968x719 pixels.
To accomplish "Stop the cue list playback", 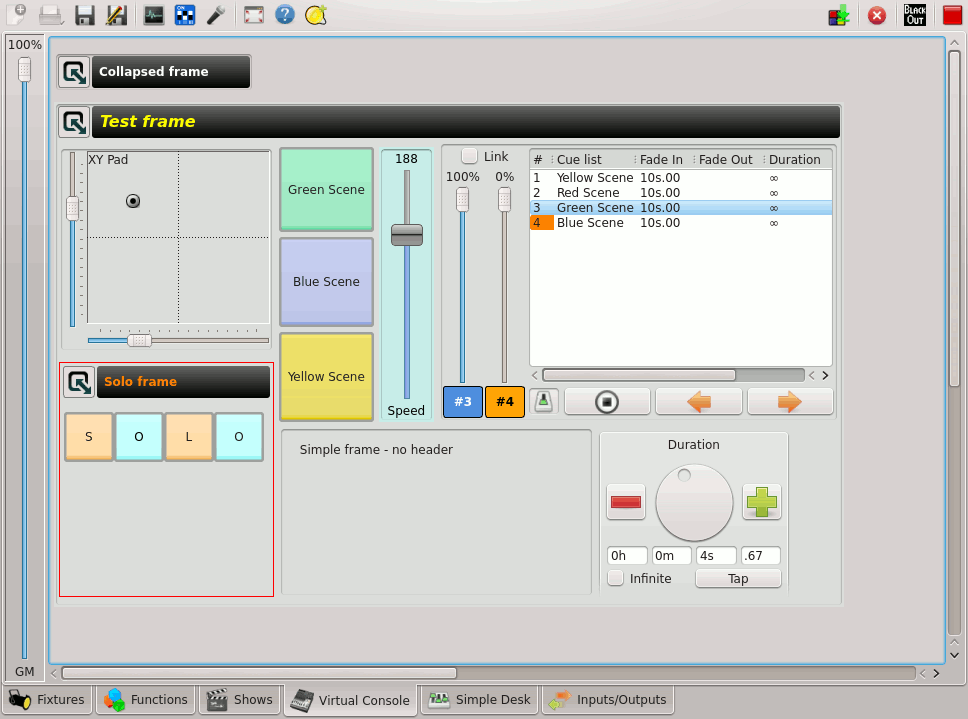I will 607,402.
